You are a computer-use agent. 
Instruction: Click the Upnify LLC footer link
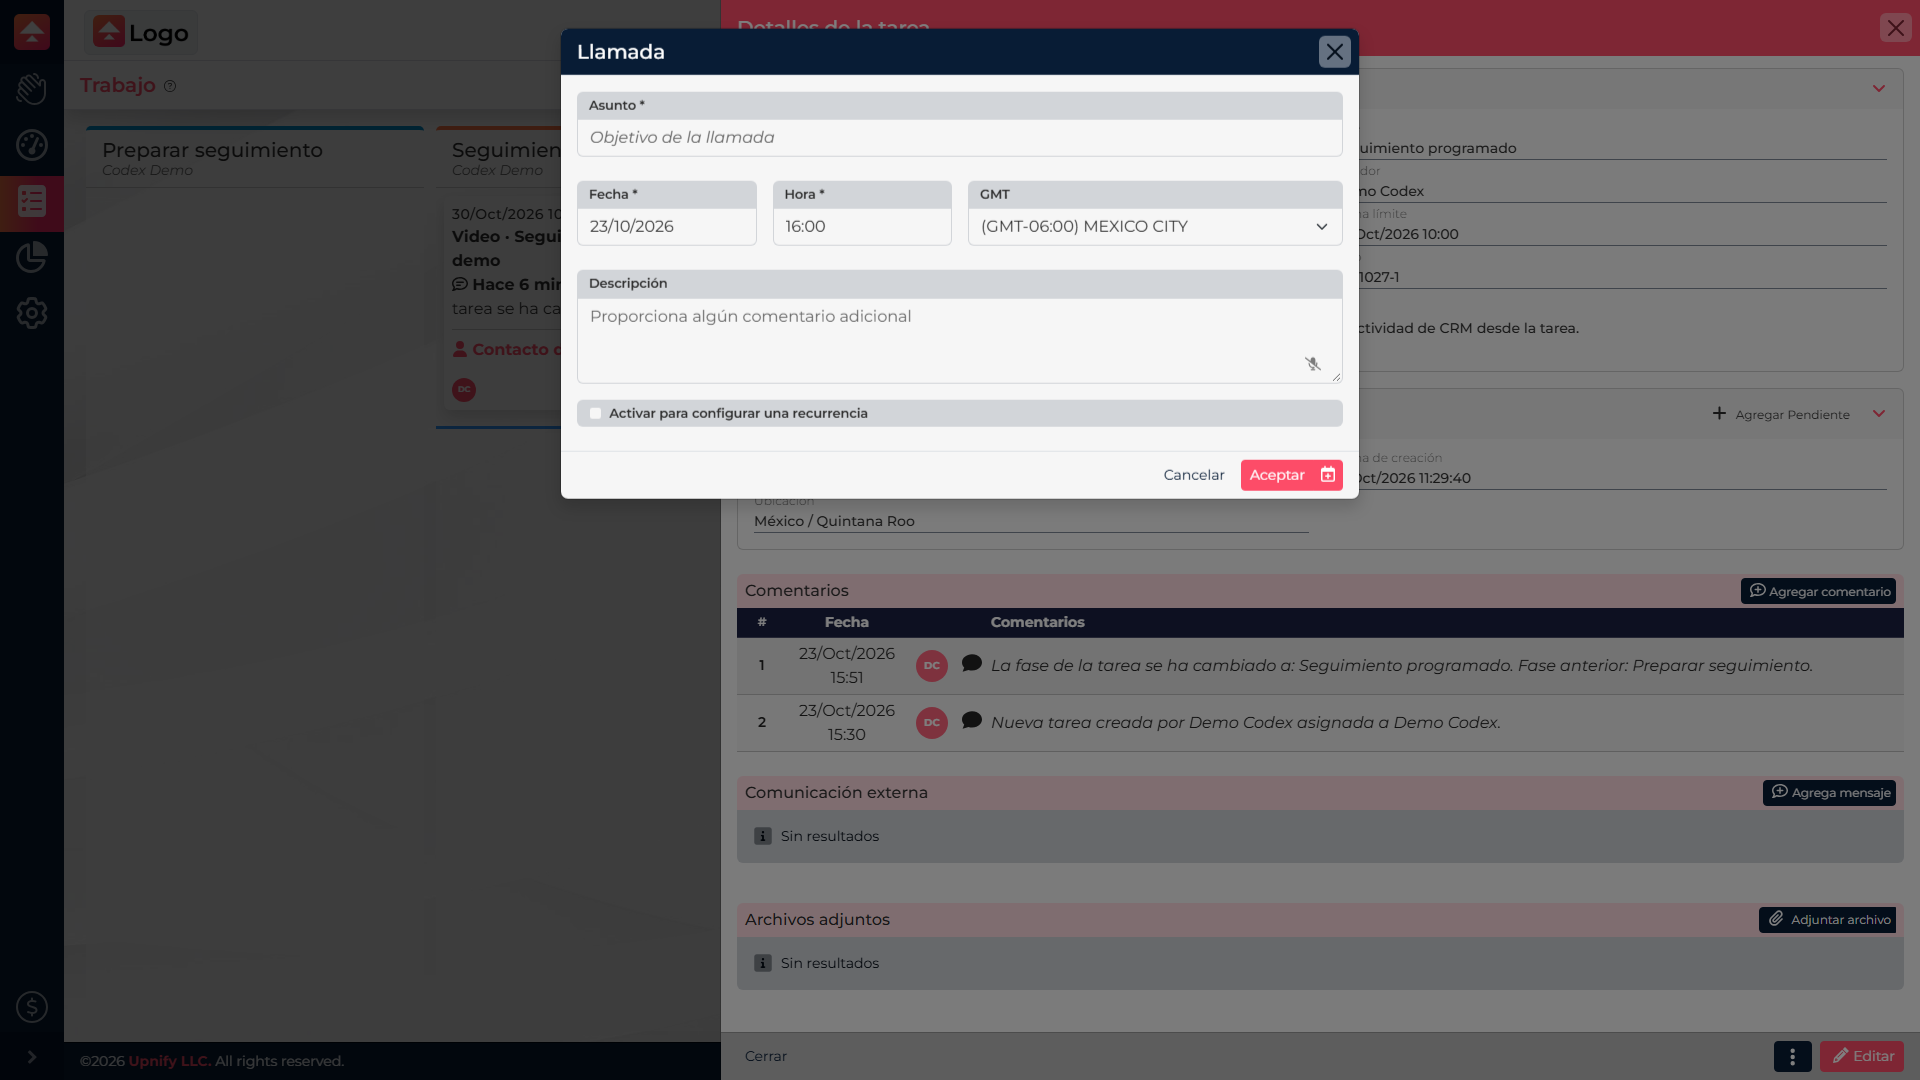169,1061
